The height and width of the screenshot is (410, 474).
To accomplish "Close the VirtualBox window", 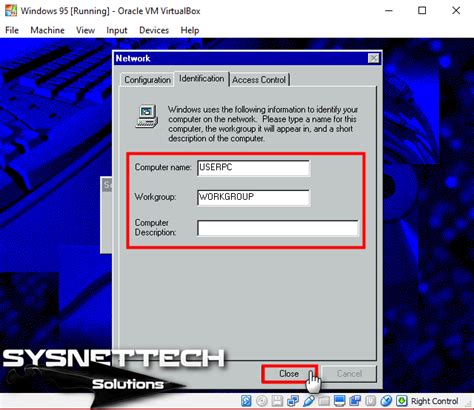I will 456,11.
